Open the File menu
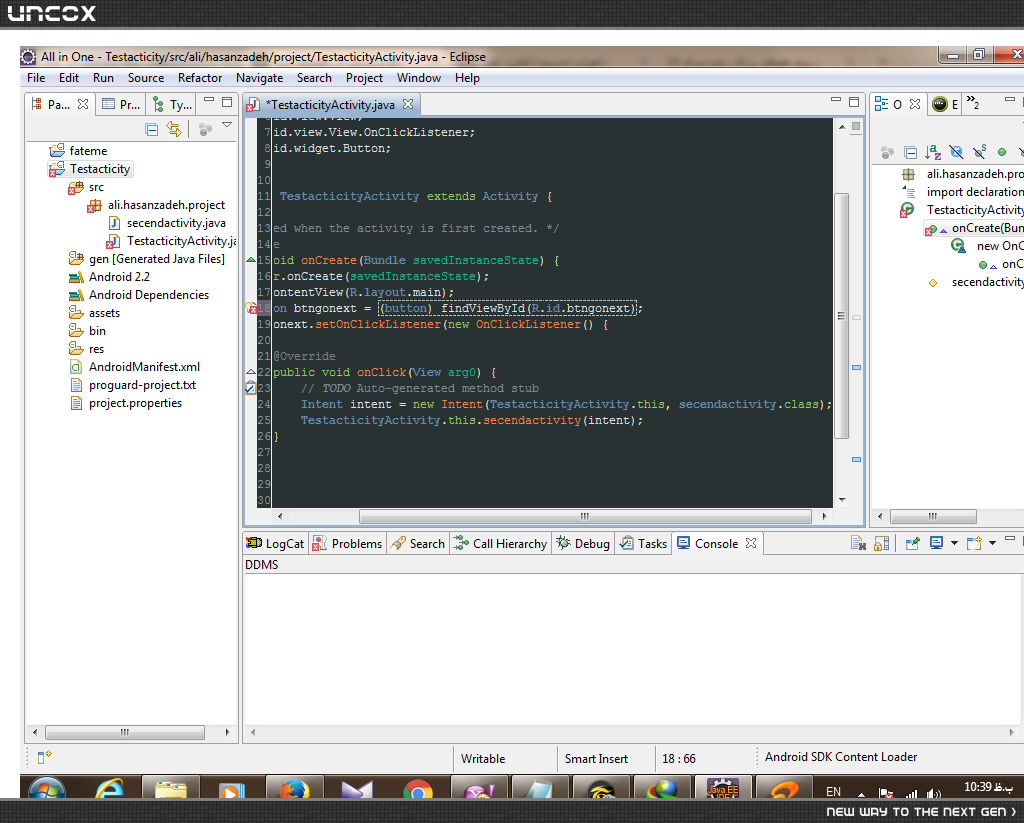This screenshot has width=1024, height=823. pyautogui.click(x=36, y=78)
